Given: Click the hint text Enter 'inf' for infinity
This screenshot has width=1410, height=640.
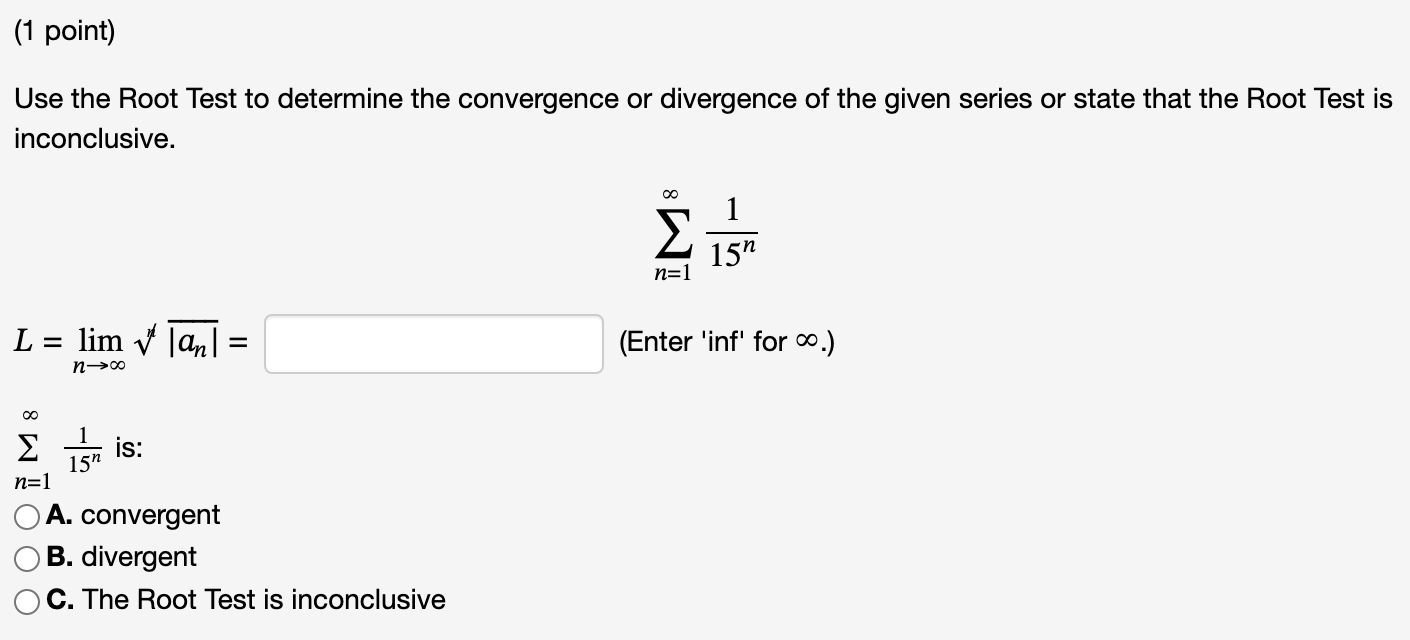Looking at the screenshot, I should click(x=727, y=342).
